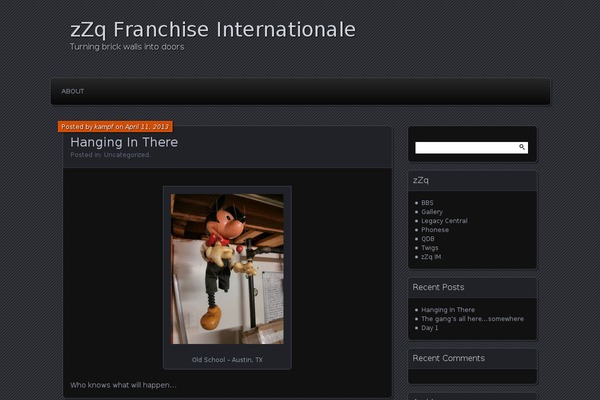Image resolution: width=600 pixels, height=400 pixels.
Task: Open author kampf's page
Action: click(x=104, y=127)
